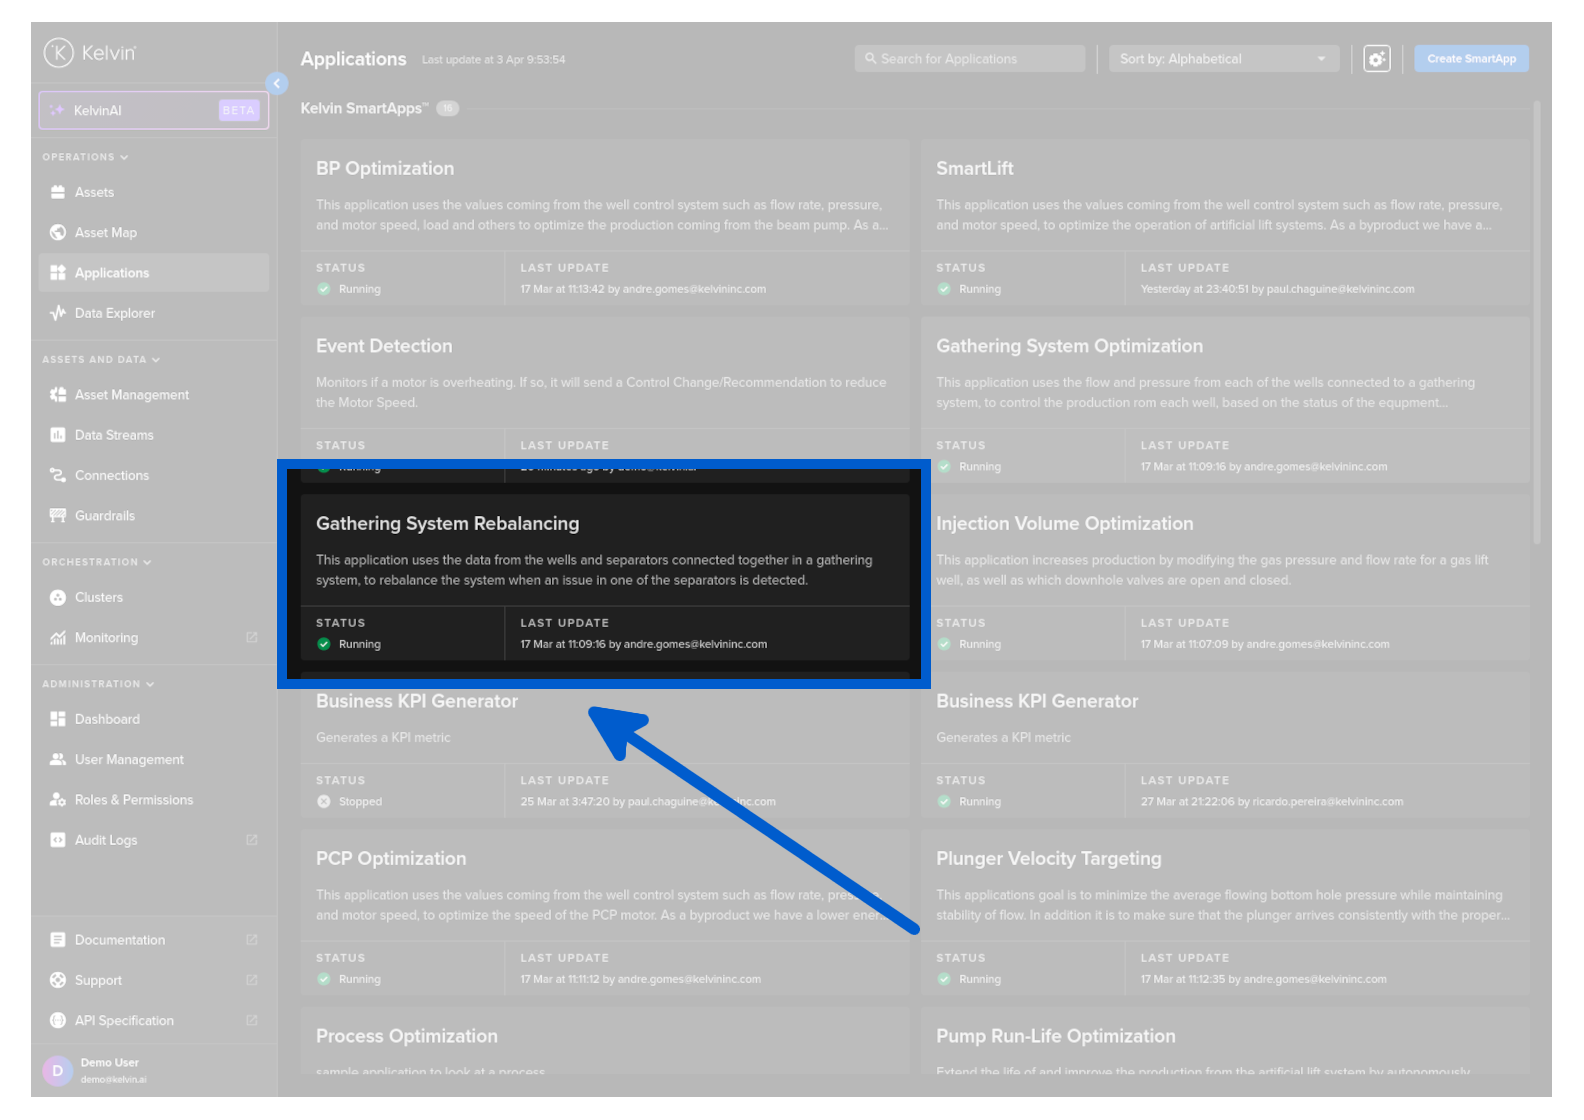The image size is (1584, 1120).
Task: Collapse the Operations section
Action: 124,157
